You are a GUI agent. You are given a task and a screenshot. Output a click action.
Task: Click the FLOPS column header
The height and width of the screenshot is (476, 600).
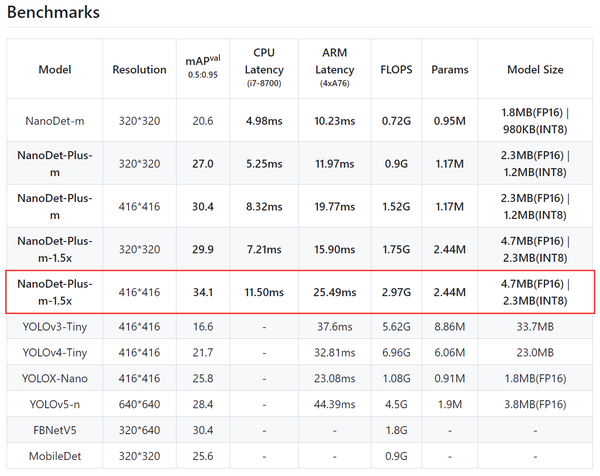395,70
